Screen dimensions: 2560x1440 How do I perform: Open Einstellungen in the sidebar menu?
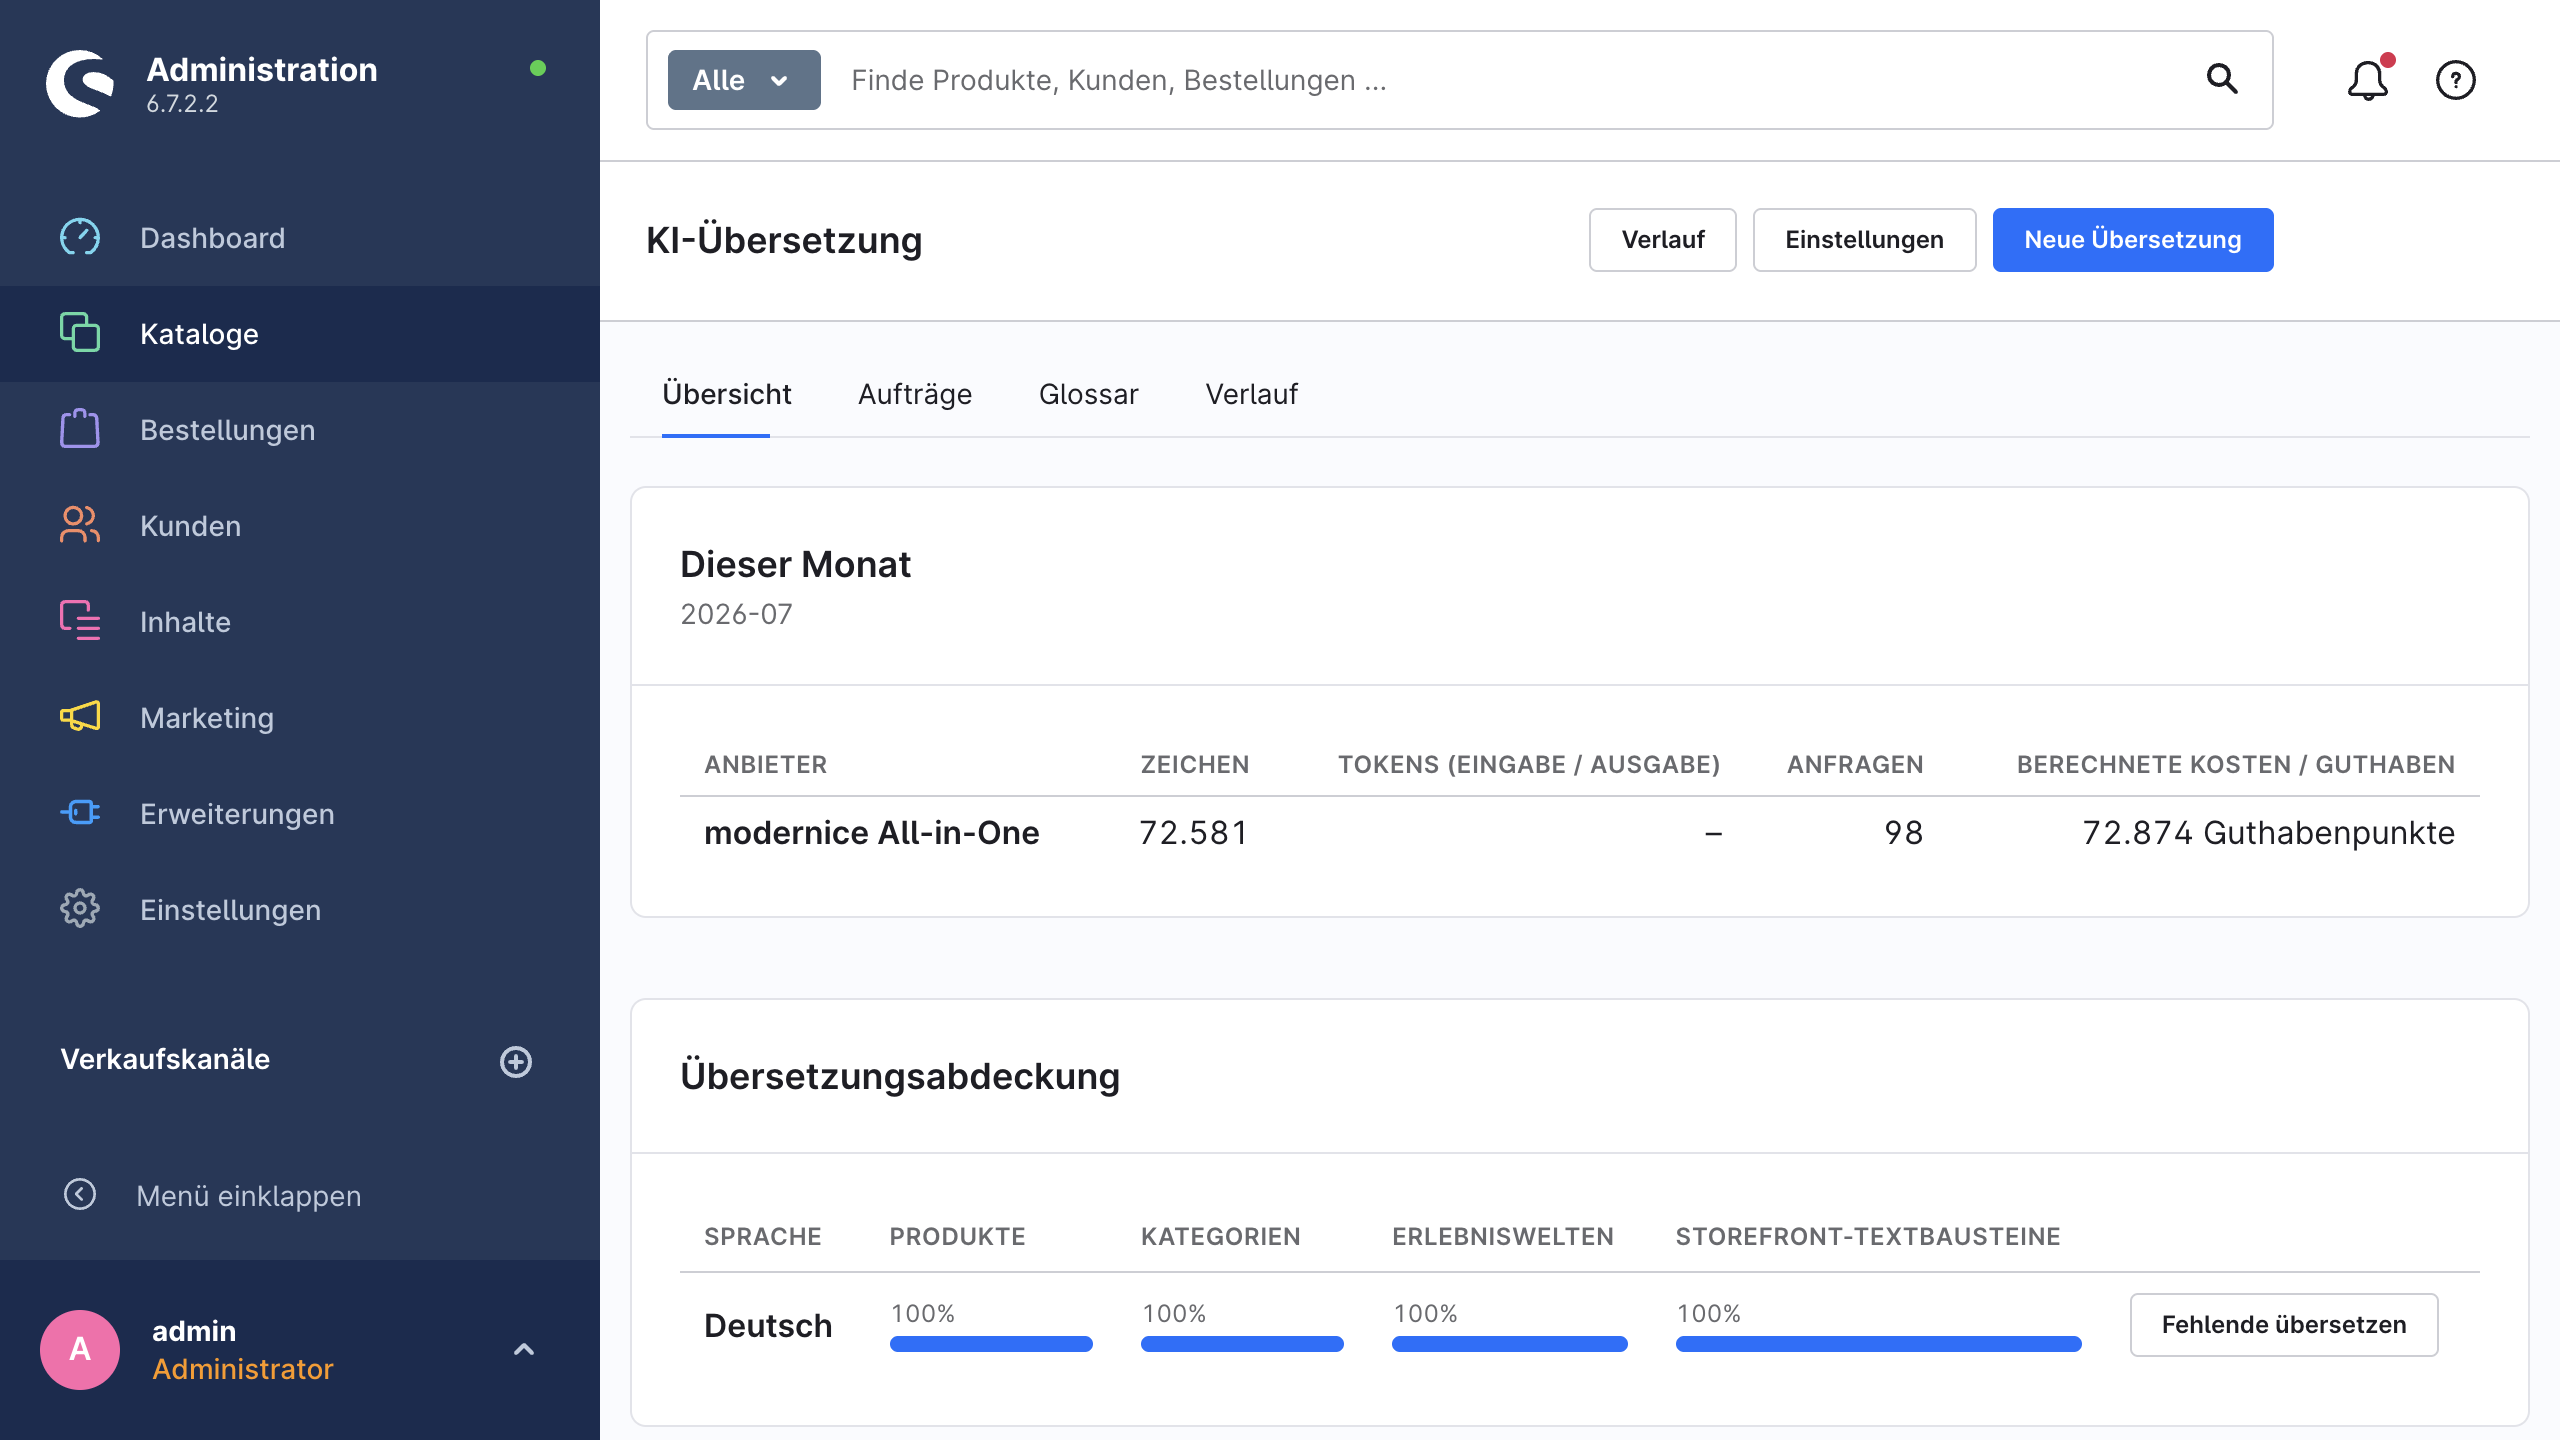coord(300,910)
